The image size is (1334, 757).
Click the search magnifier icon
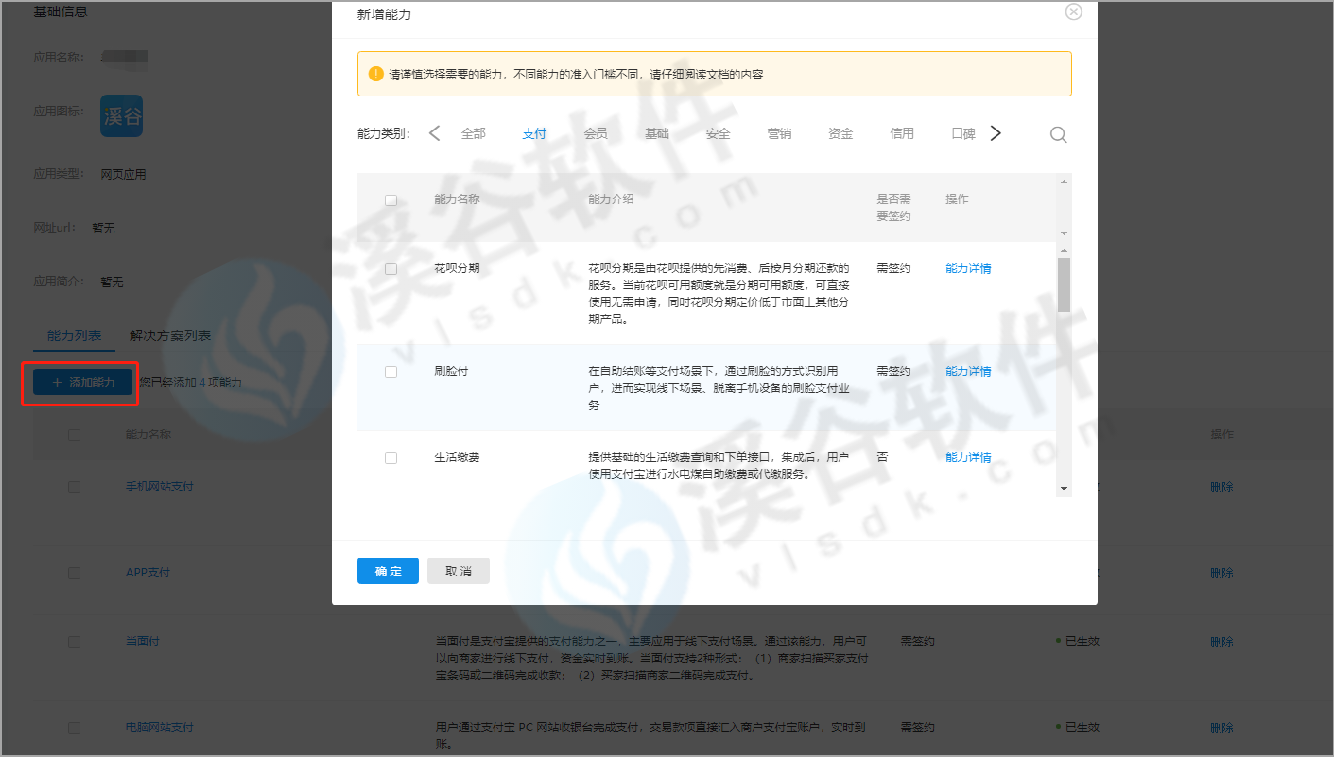[1057, 135]
